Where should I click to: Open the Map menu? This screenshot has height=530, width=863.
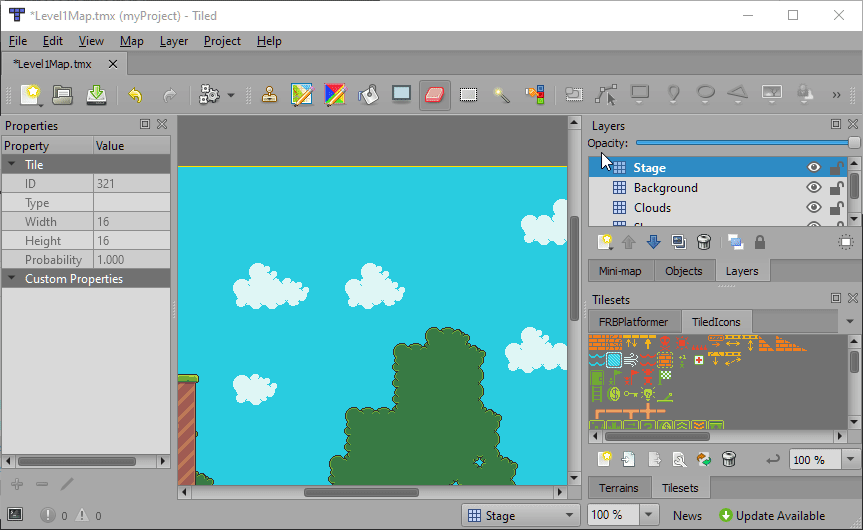[131, 41]
